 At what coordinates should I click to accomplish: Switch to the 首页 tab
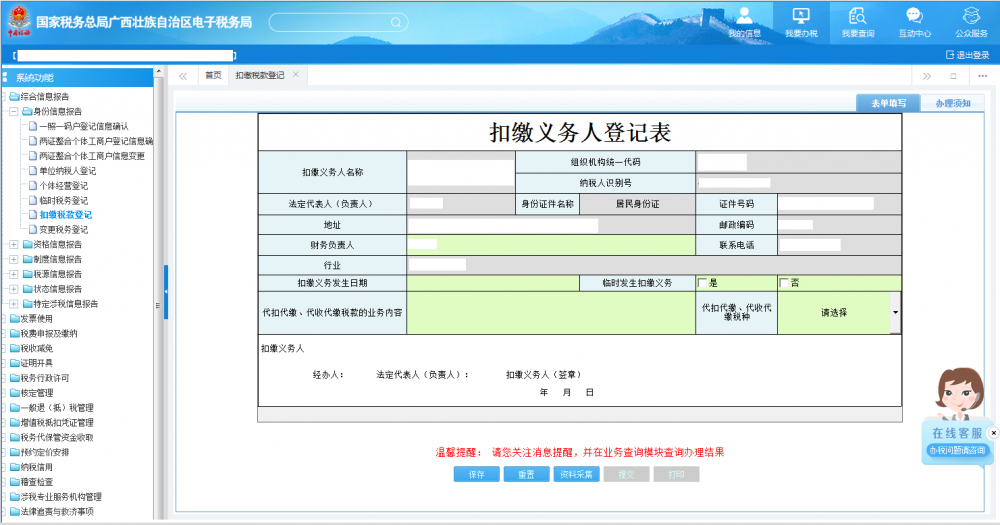[213, 76]
